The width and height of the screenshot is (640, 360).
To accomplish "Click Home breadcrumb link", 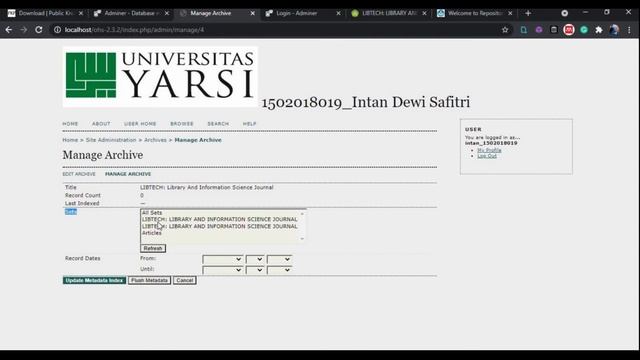I will (70, 140).
